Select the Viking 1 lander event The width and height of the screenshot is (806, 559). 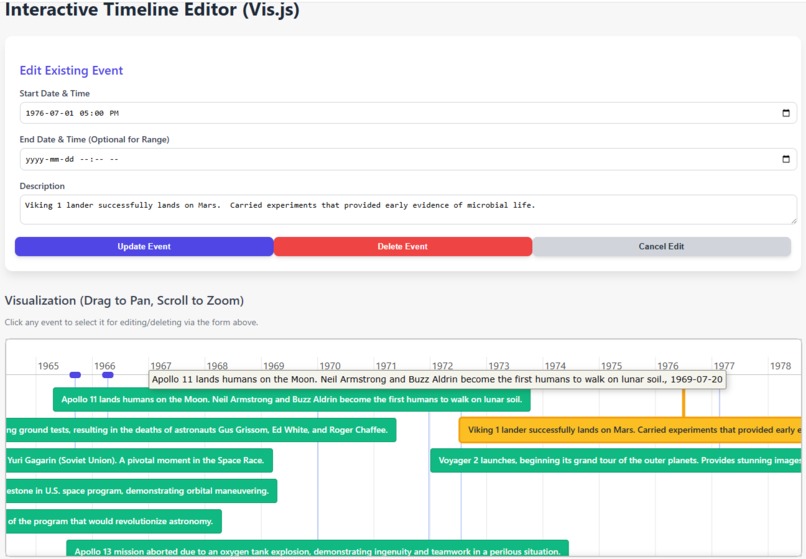(630, 430)
